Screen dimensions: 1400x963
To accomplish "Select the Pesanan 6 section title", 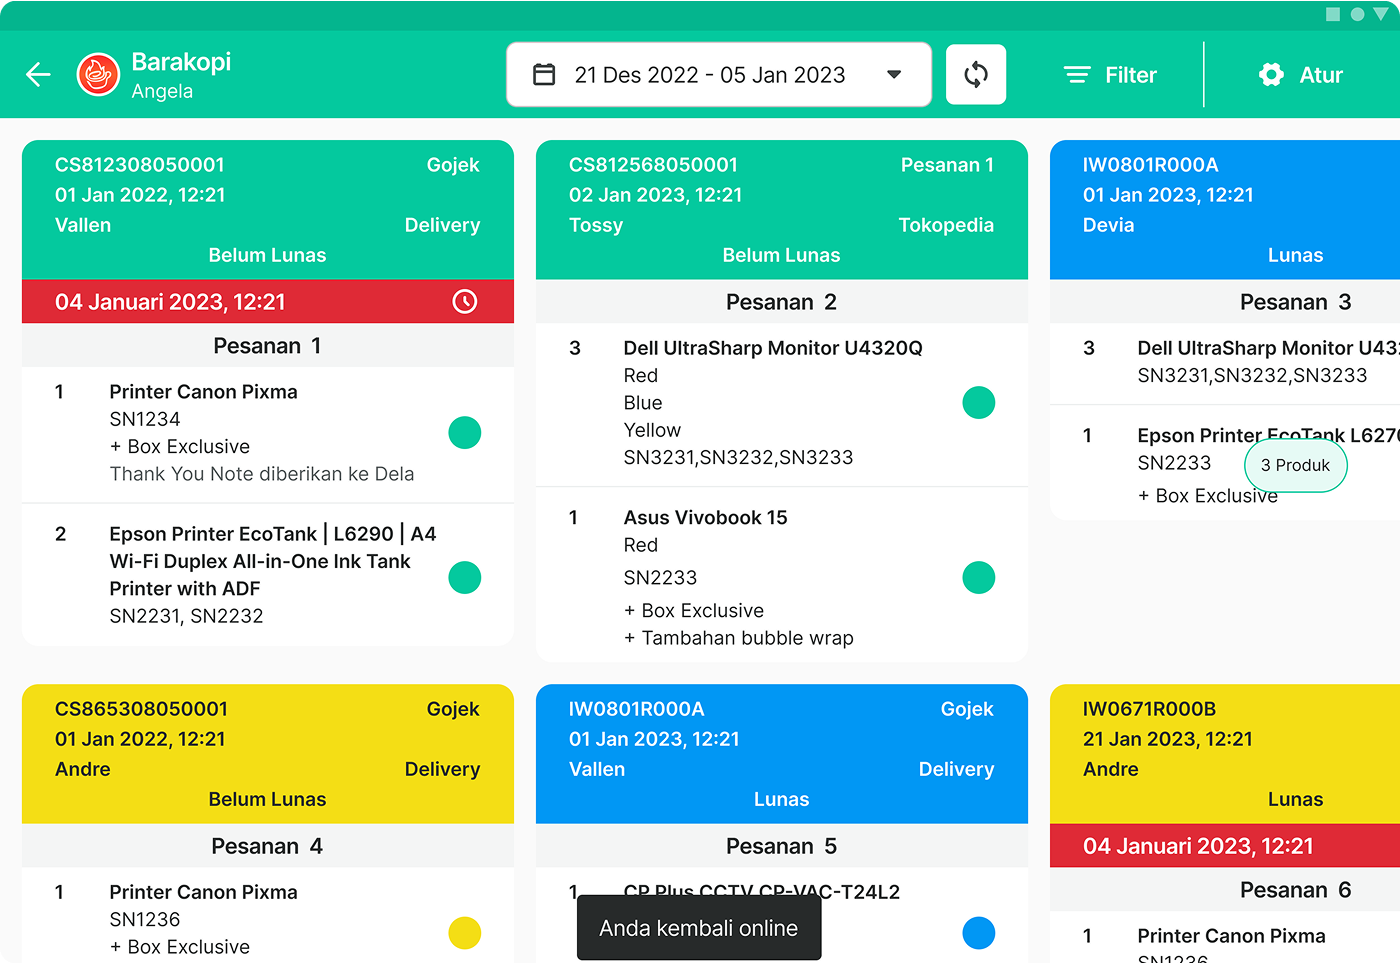I will tap(1296, 889).
